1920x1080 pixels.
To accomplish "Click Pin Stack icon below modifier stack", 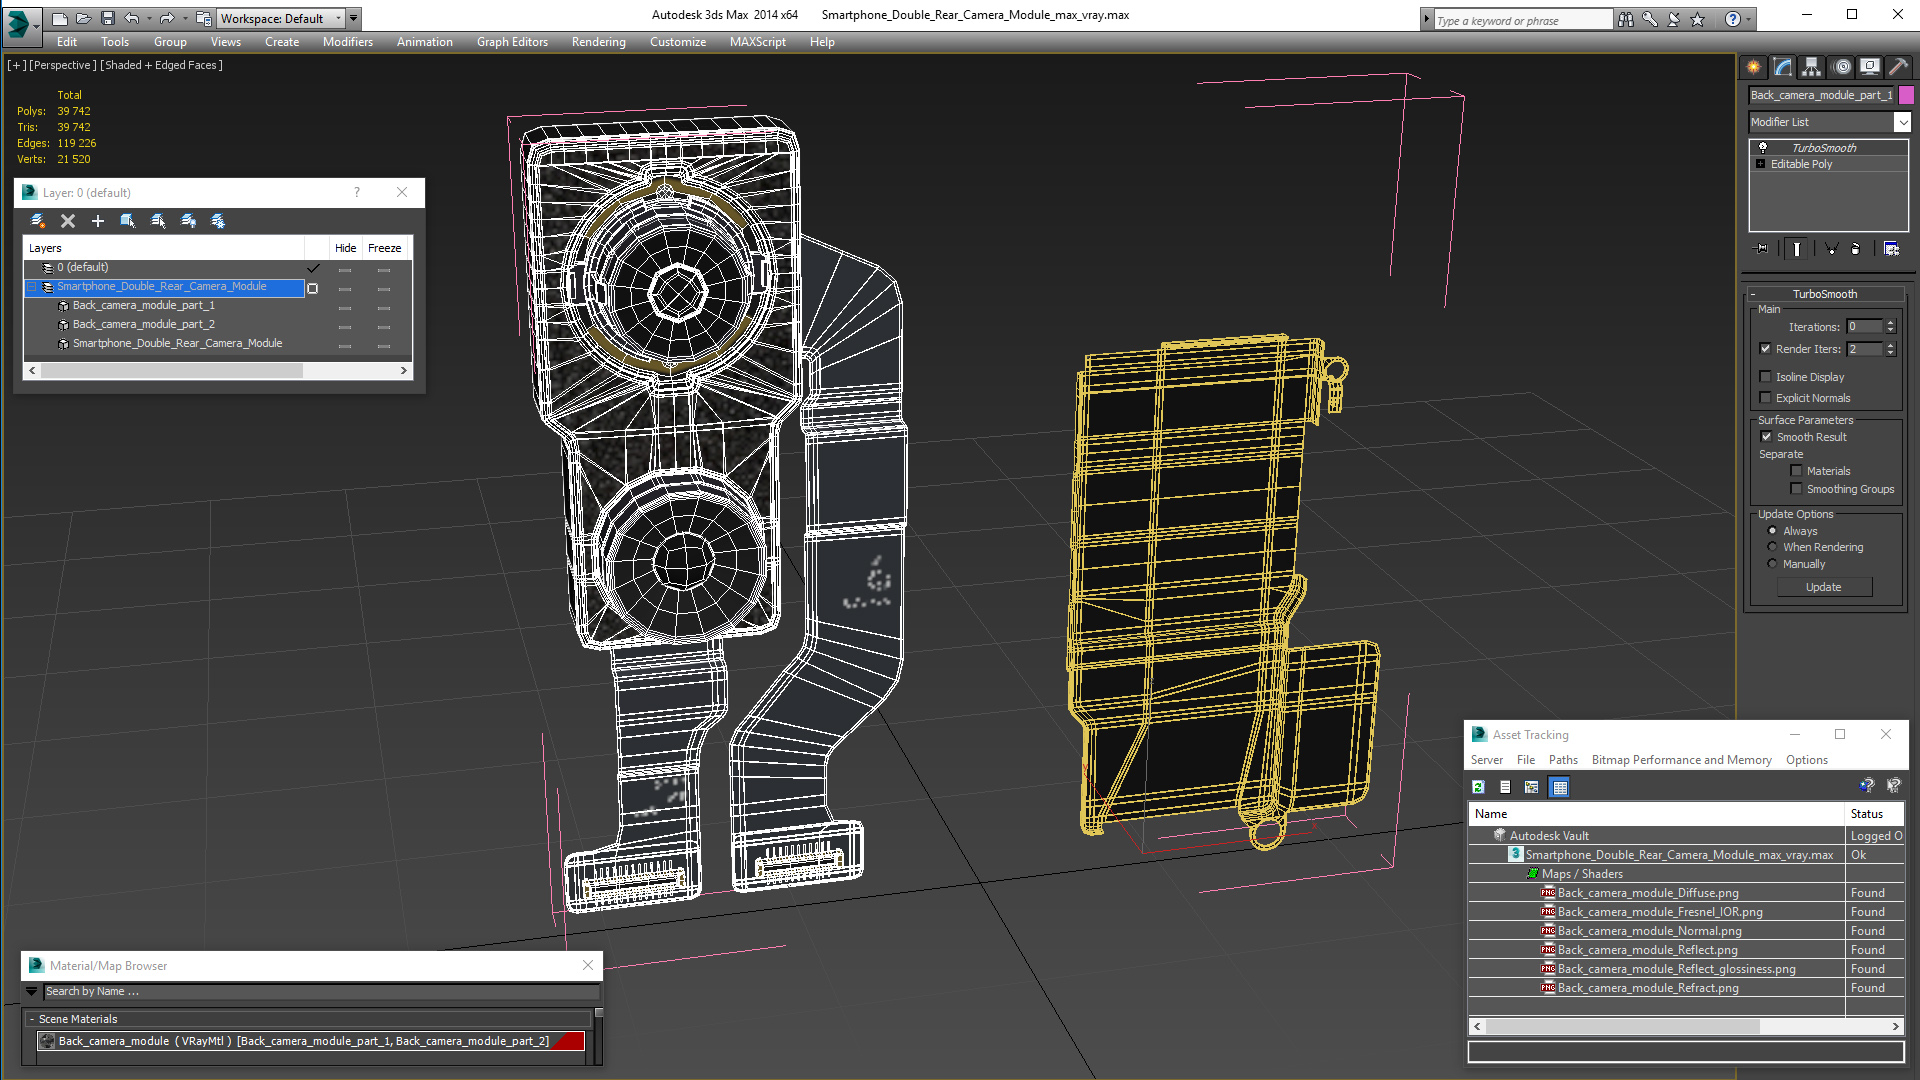I will tap(1762, 249).
